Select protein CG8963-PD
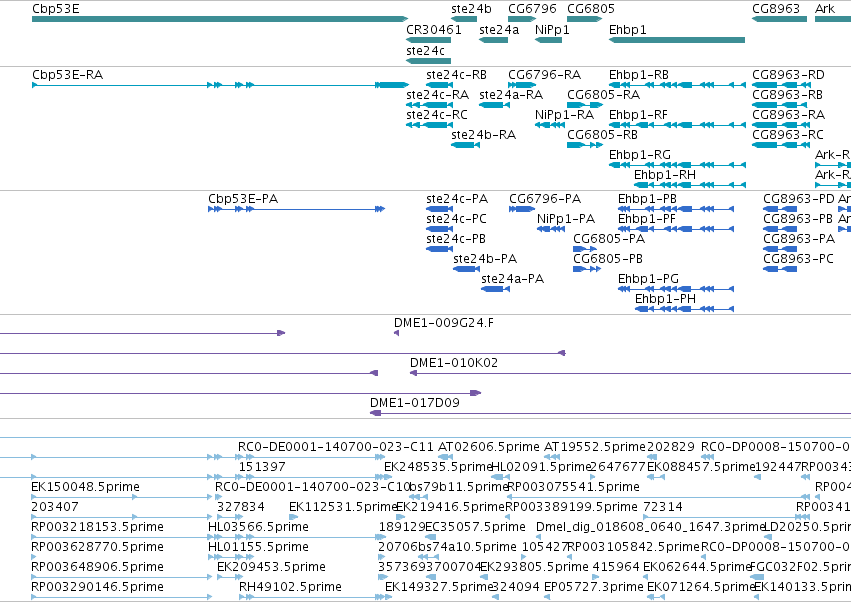851x602 pixels. [799, 199]
